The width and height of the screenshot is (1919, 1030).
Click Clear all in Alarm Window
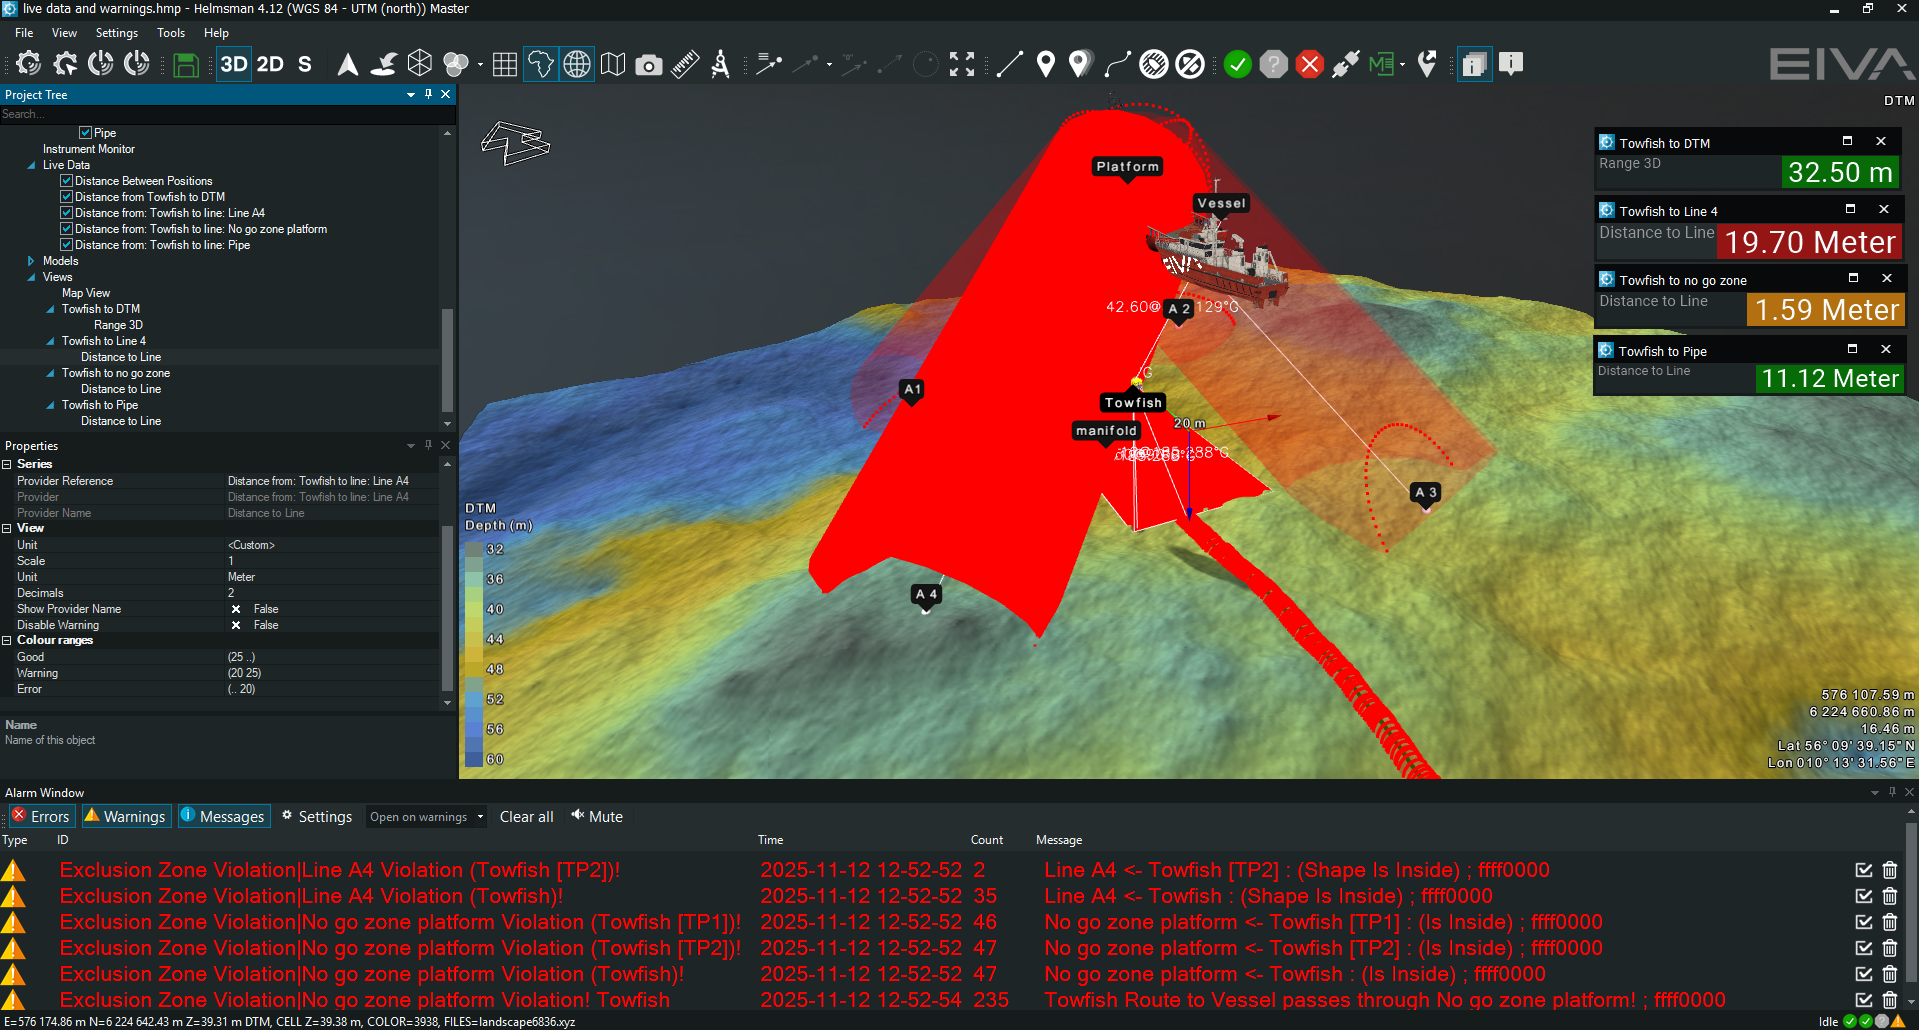coord(526,817)
